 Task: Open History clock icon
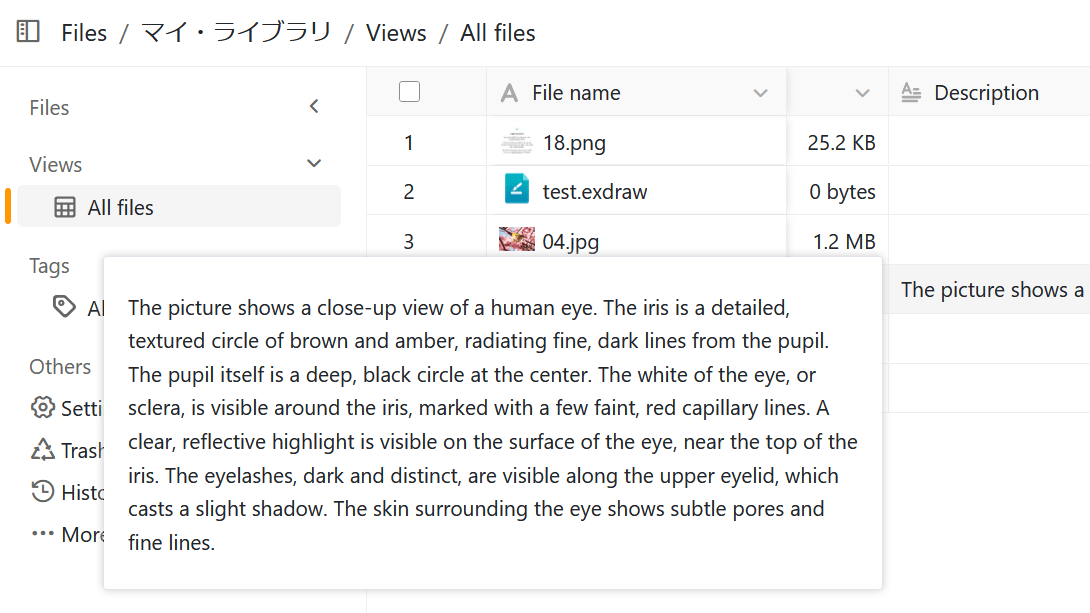coord(42,492)
